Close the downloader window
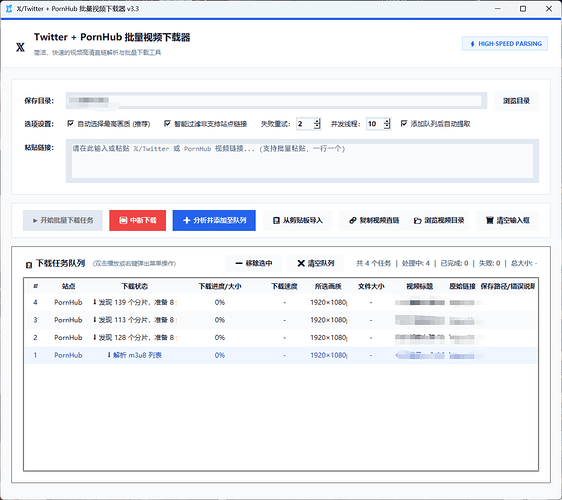Image resolution: width=562 pixels, height=500 pixels. point(549,9)
